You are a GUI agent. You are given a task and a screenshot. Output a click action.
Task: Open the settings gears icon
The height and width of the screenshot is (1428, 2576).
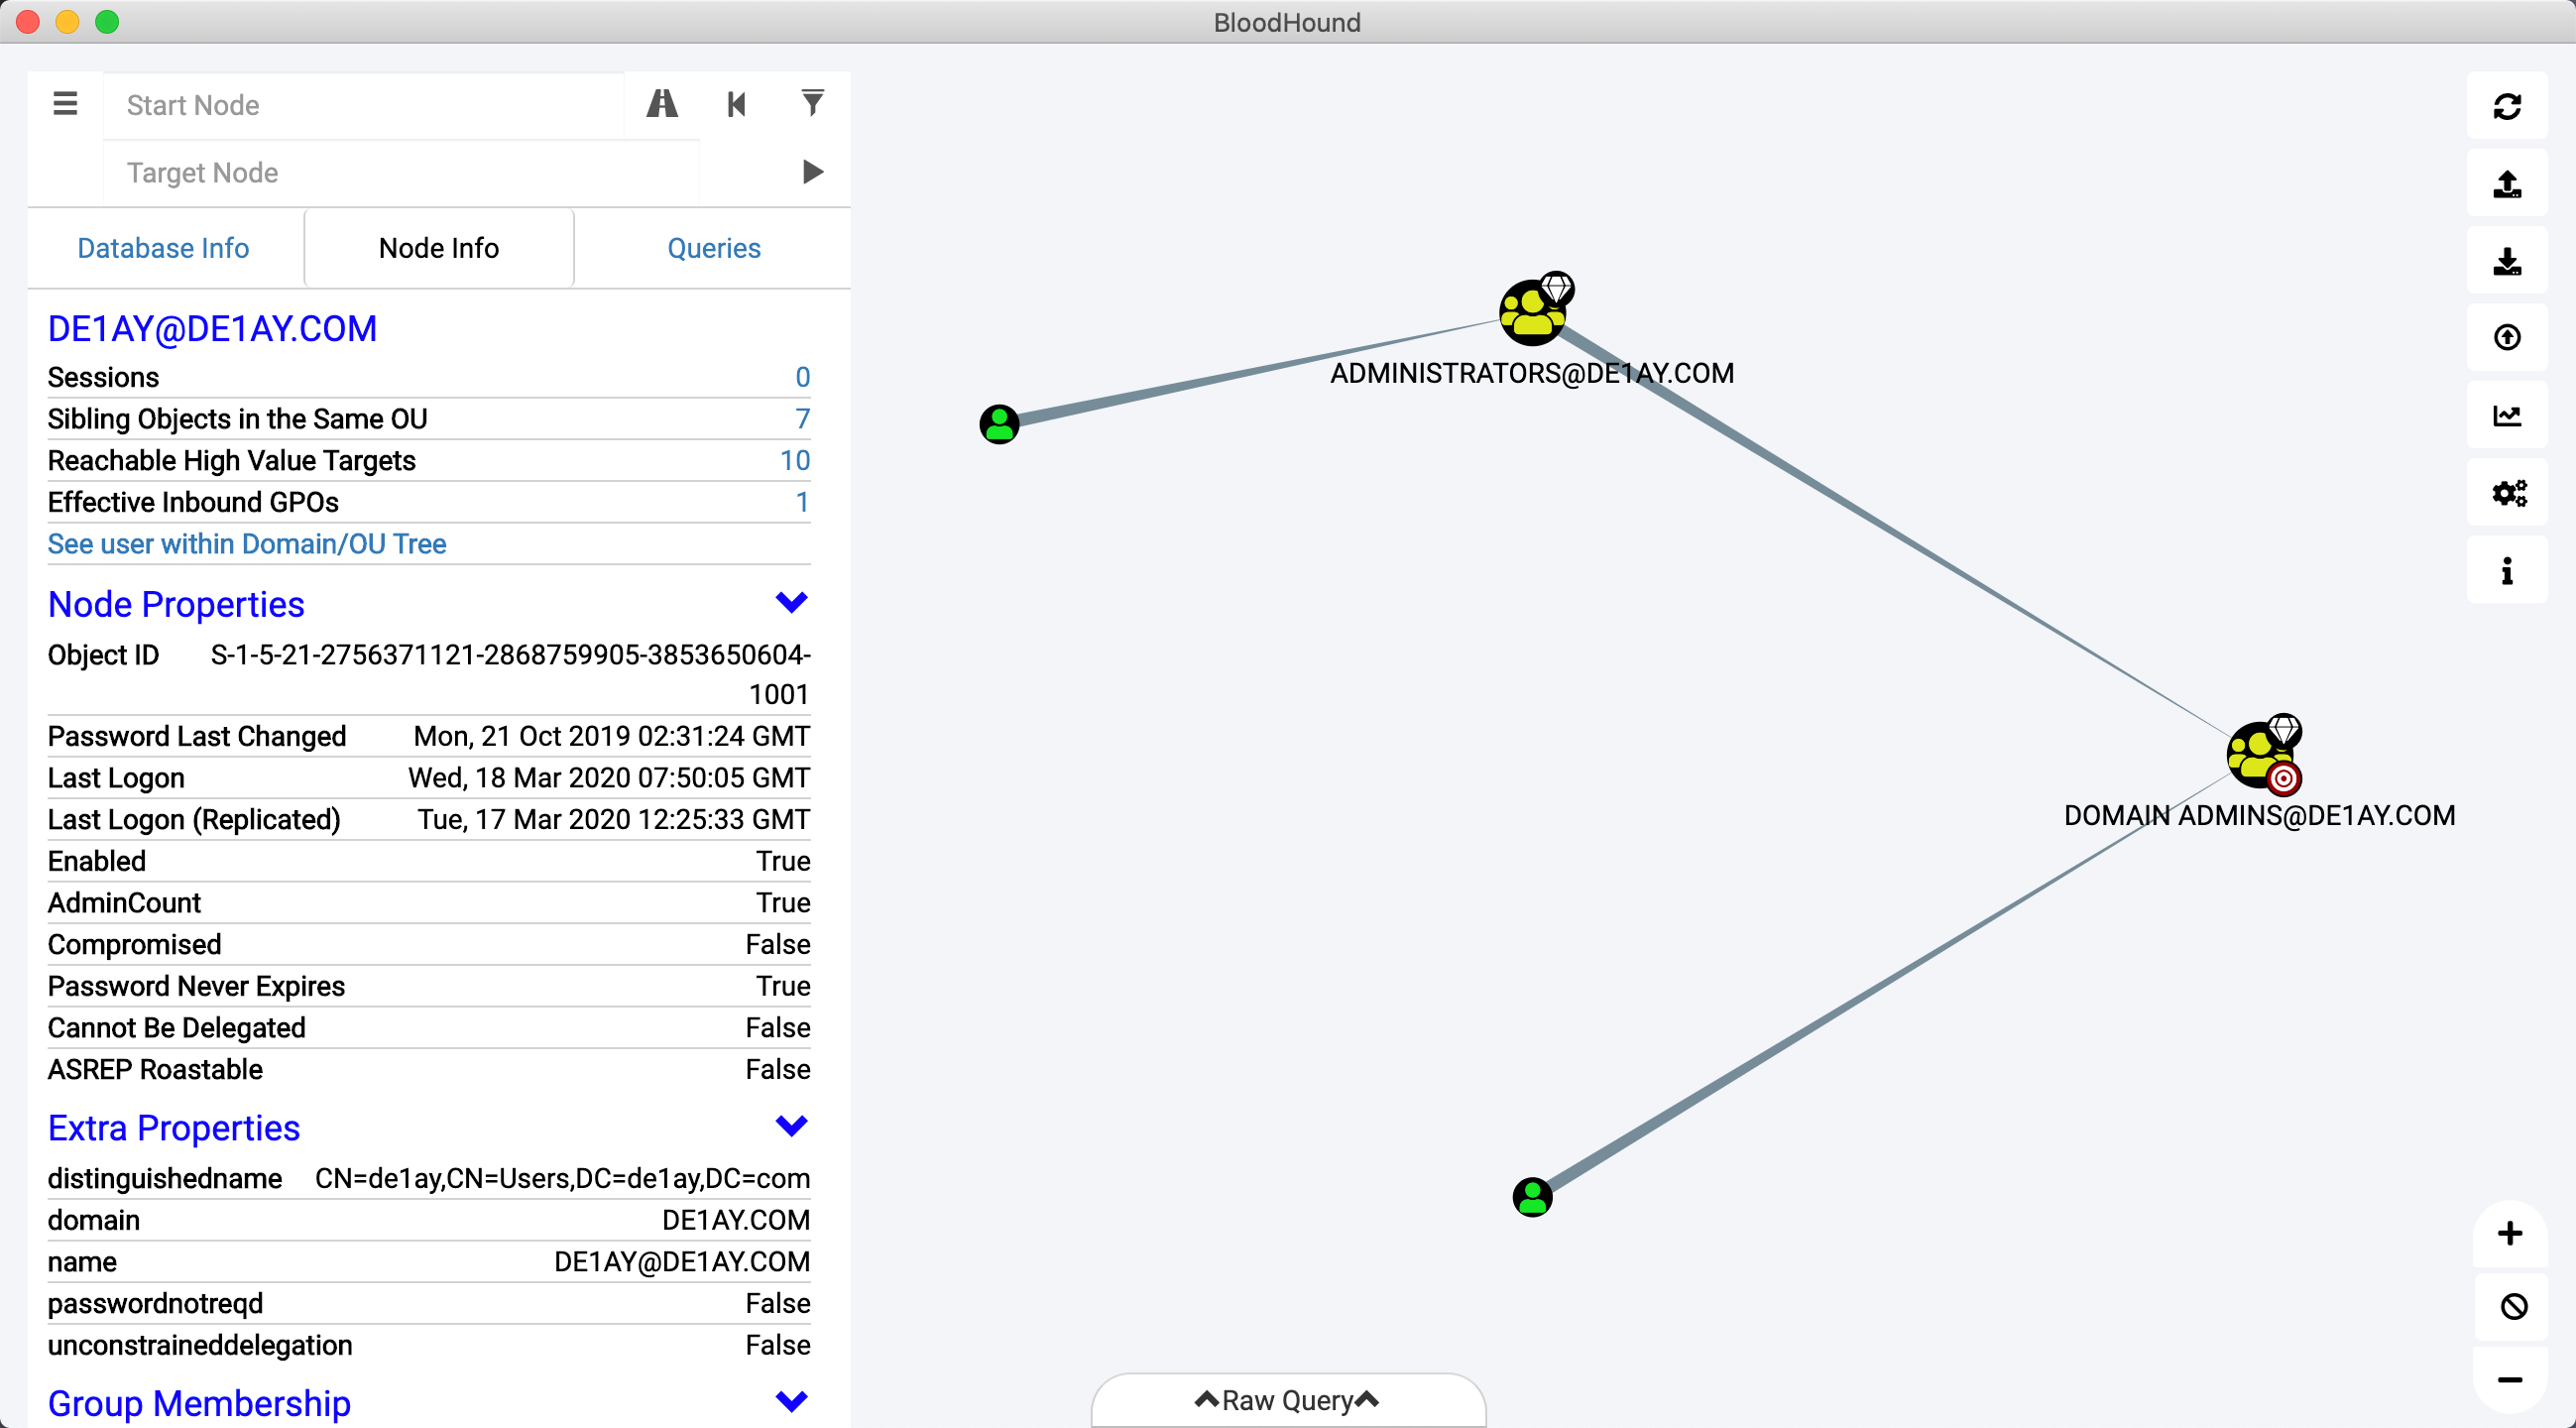click(2506, 494)
